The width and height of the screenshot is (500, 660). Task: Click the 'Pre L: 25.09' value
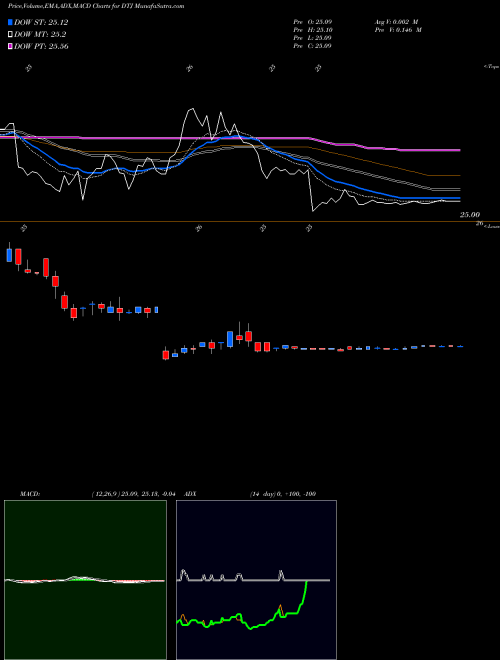point(312,38)
